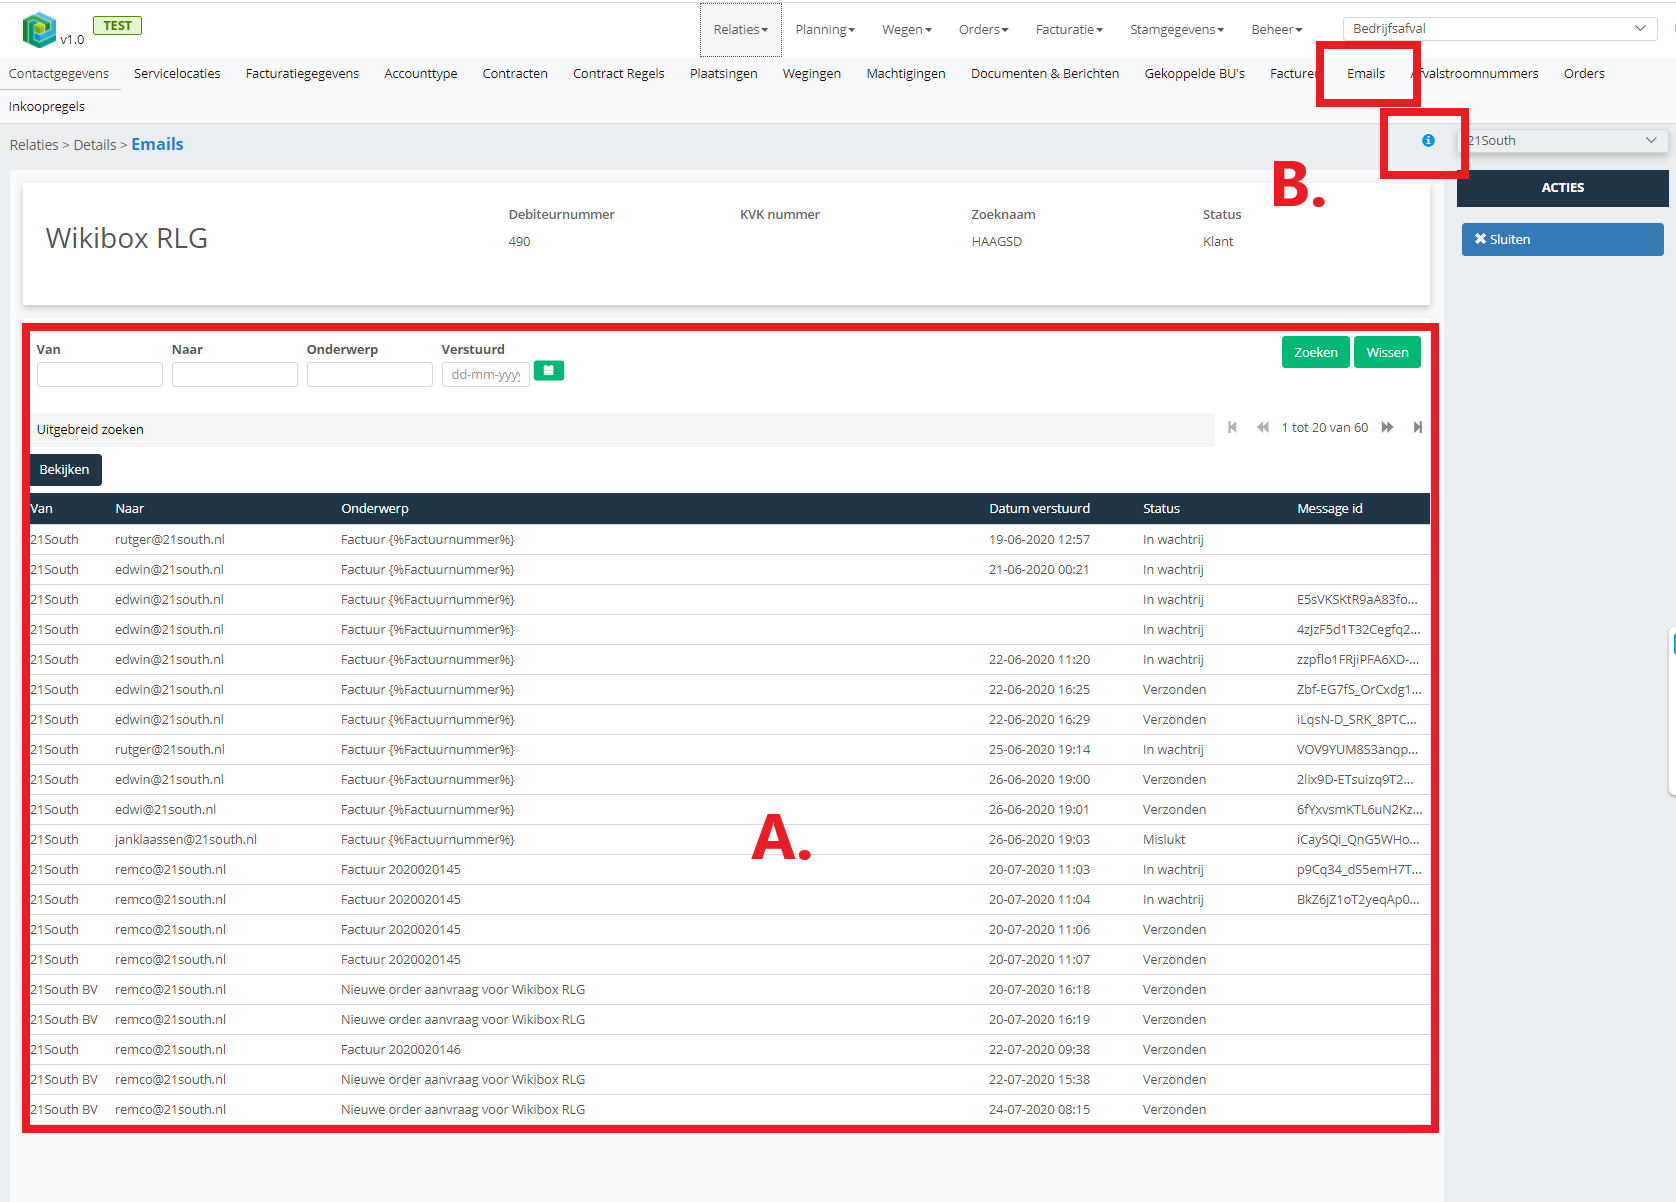Open the Inkoopregels tab
Screen dimensions: 1676x1202
coord(47,107)
